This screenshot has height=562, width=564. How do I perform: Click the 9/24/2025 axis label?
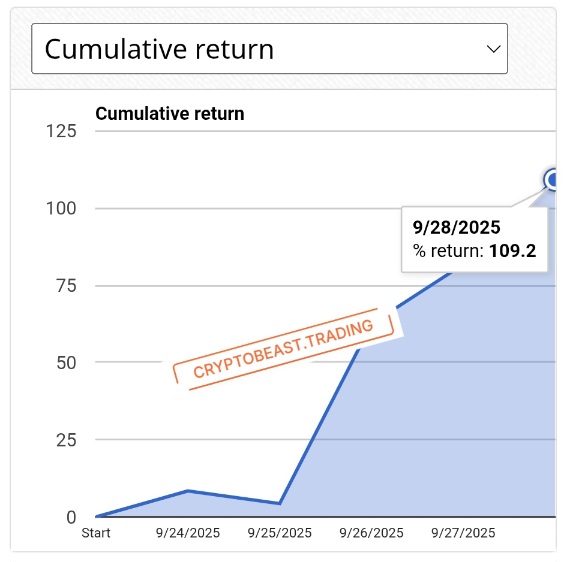click(188, 533)
